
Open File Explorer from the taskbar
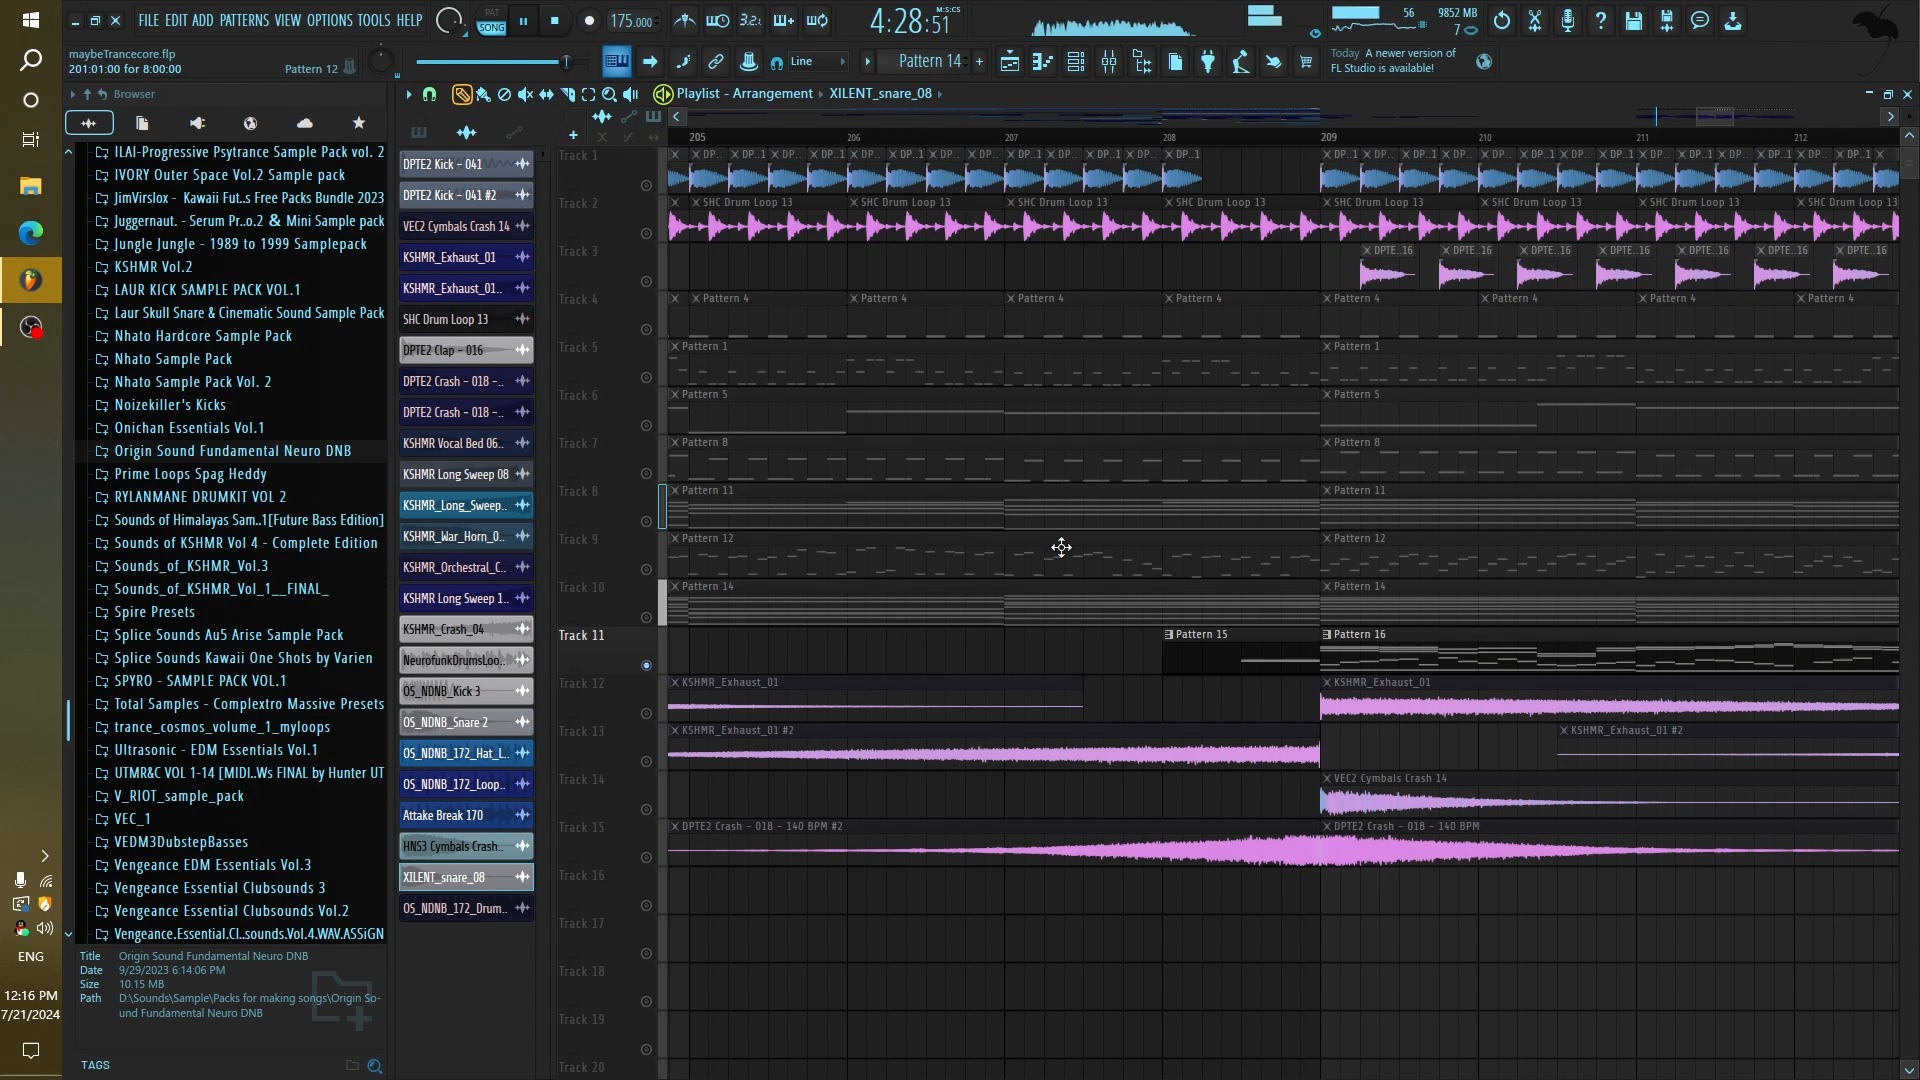(x=30, y=186)
